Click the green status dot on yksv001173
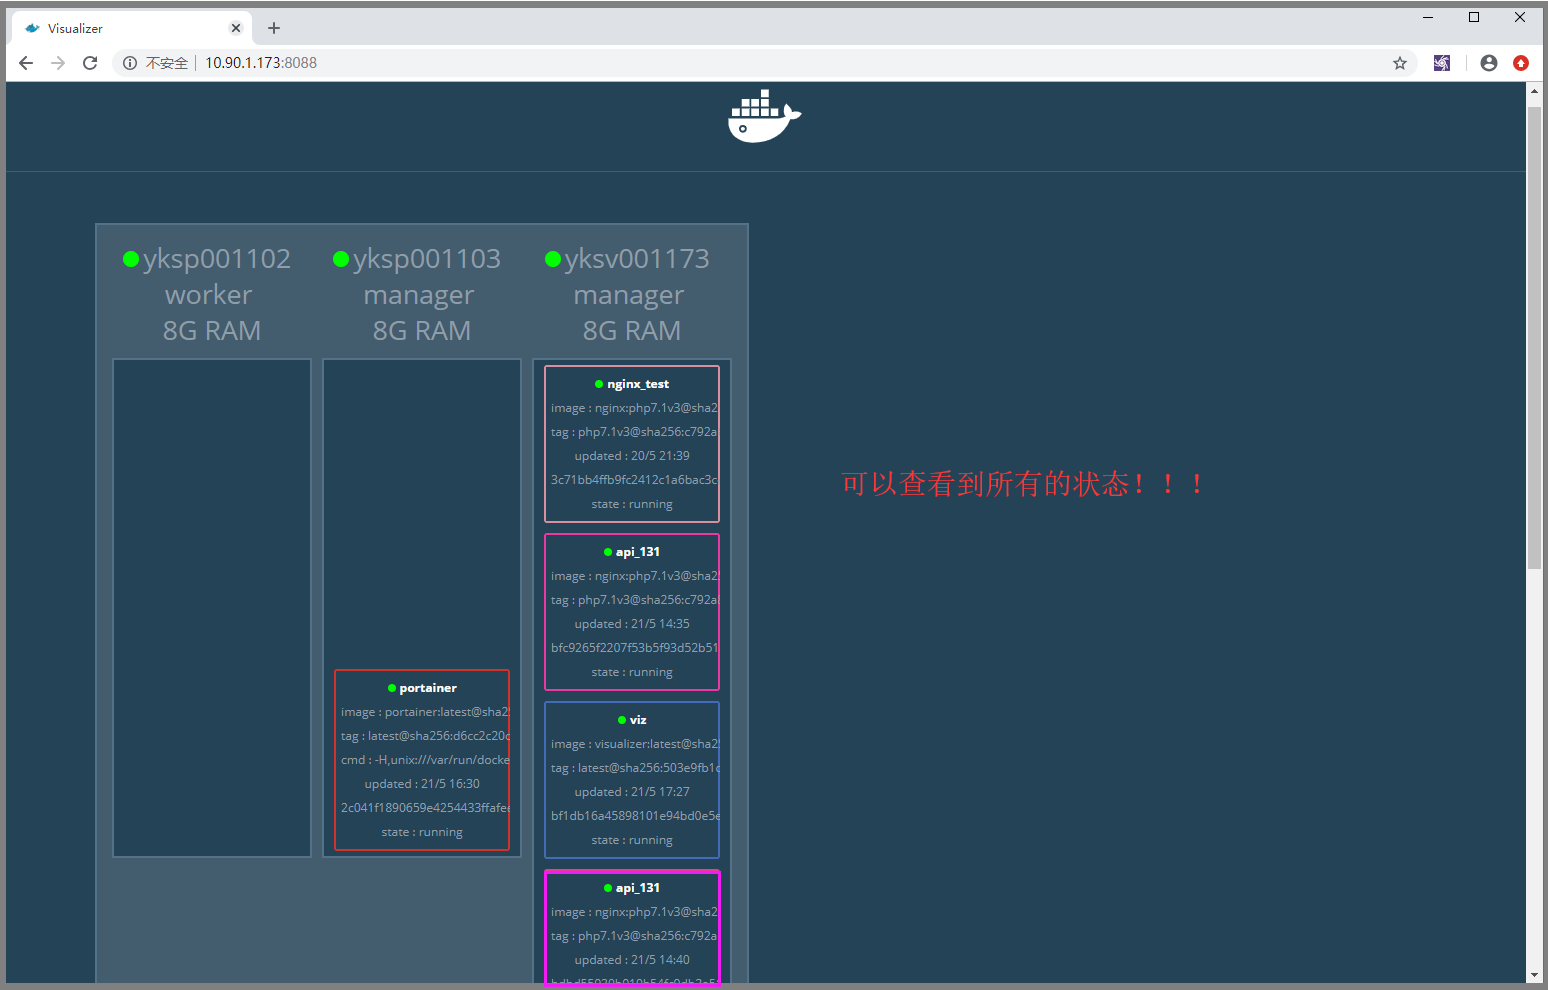 click(x=553, y=258)
